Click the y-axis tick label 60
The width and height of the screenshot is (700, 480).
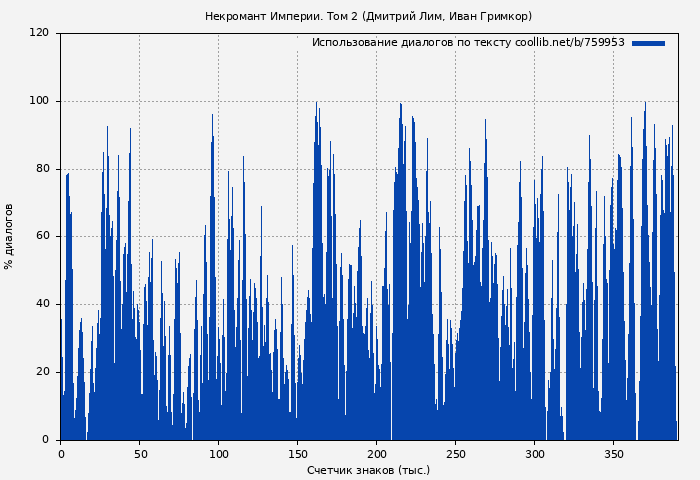pyautogui.click(x=42, y=237)
